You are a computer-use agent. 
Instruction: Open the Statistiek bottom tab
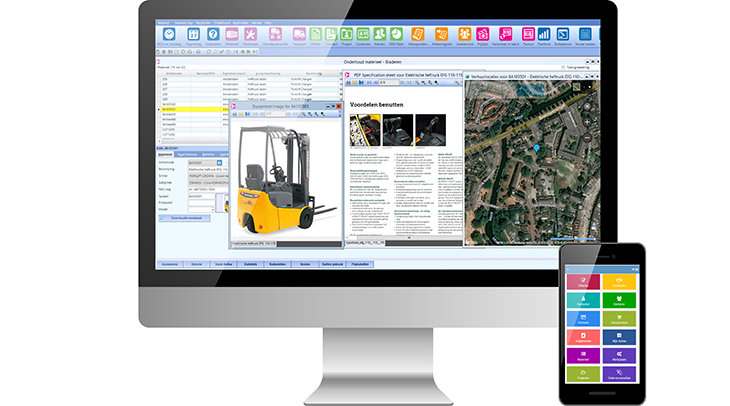[250, 264]
